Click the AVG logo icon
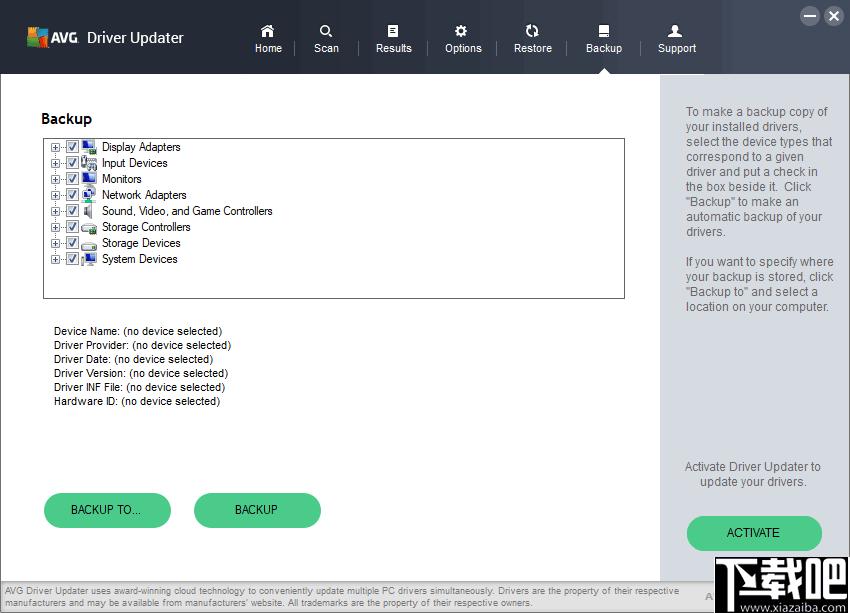This screenshot has width=850, height=613. pos(37,37)
